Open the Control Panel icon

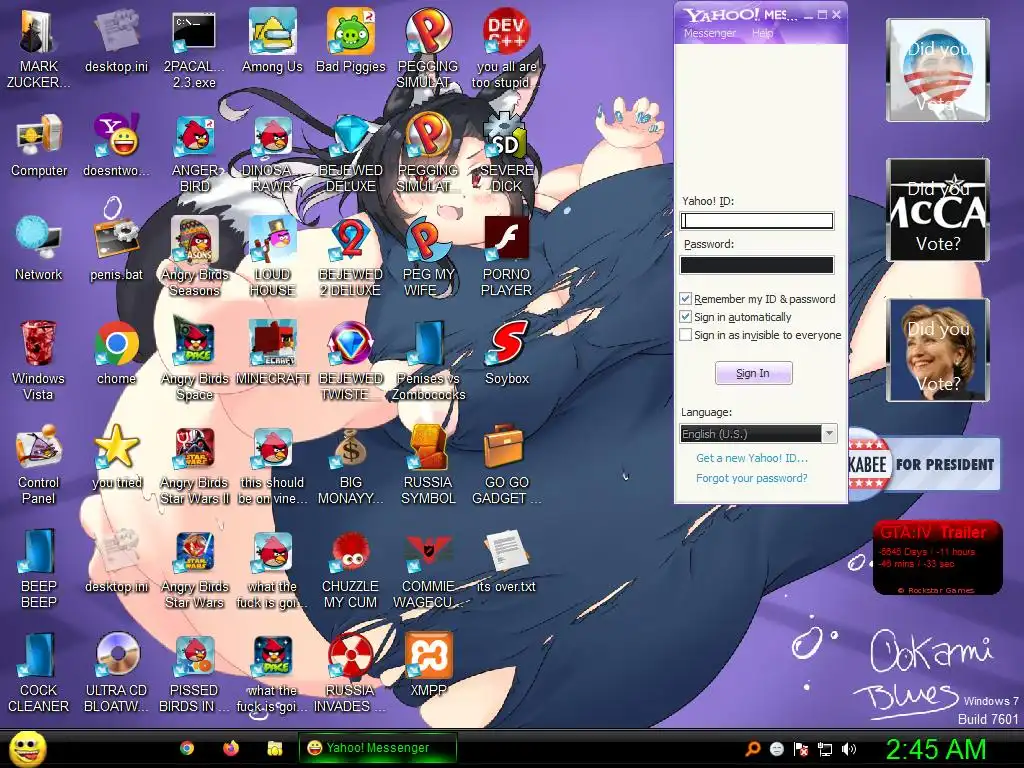coord(39,464)
